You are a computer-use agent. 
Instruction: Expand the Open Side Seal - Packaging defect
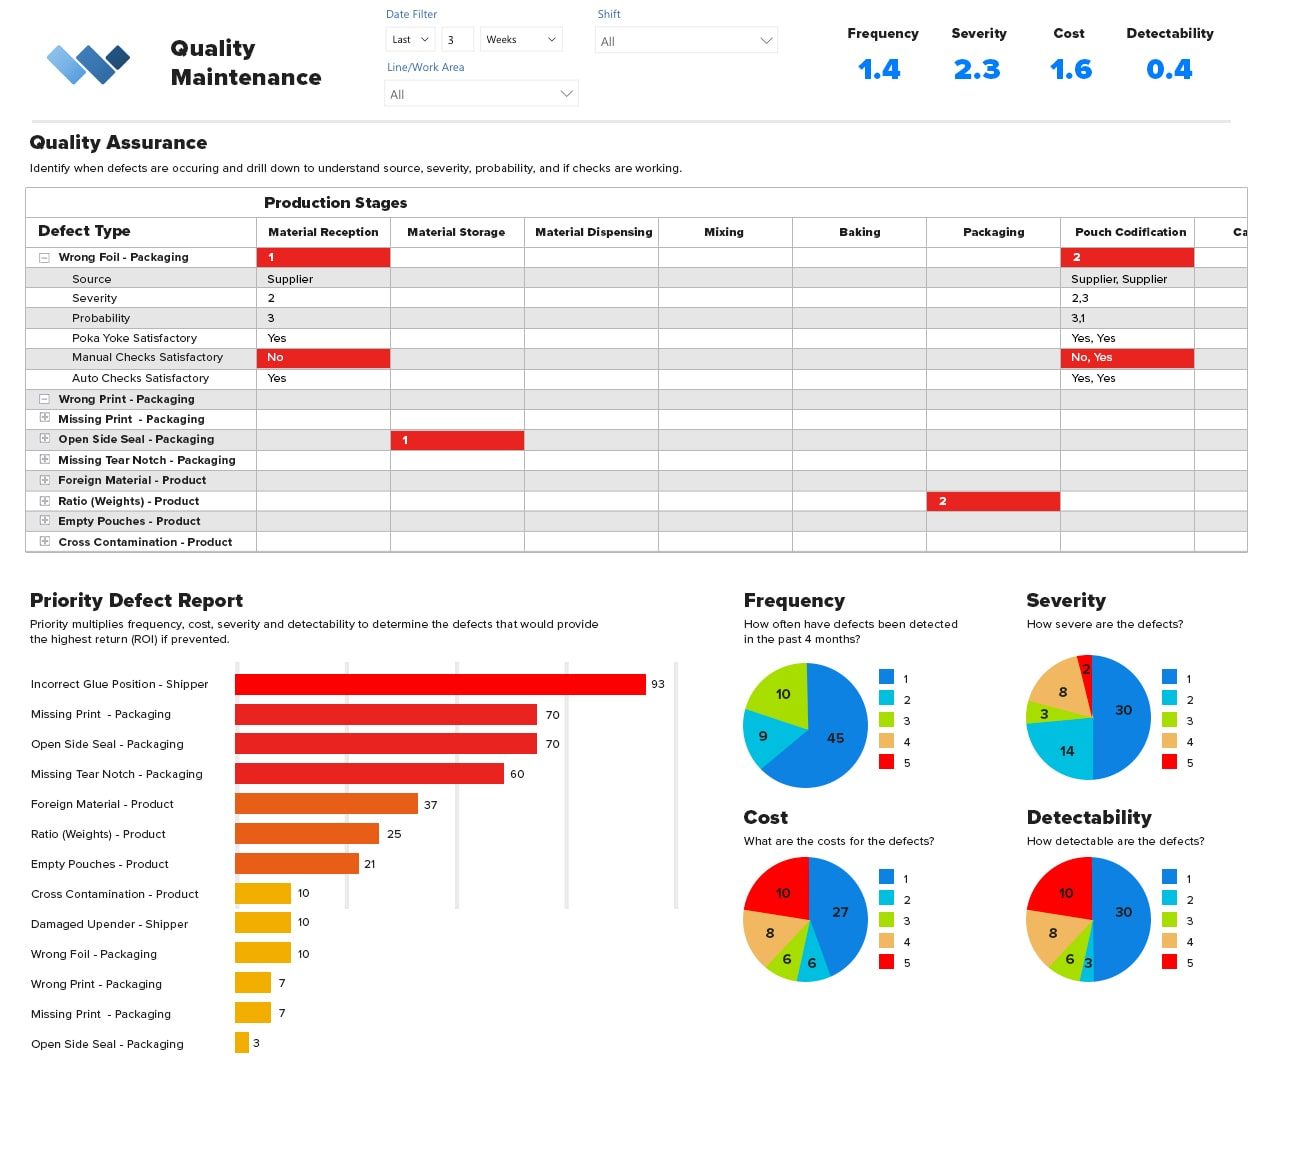pos(43,440)
